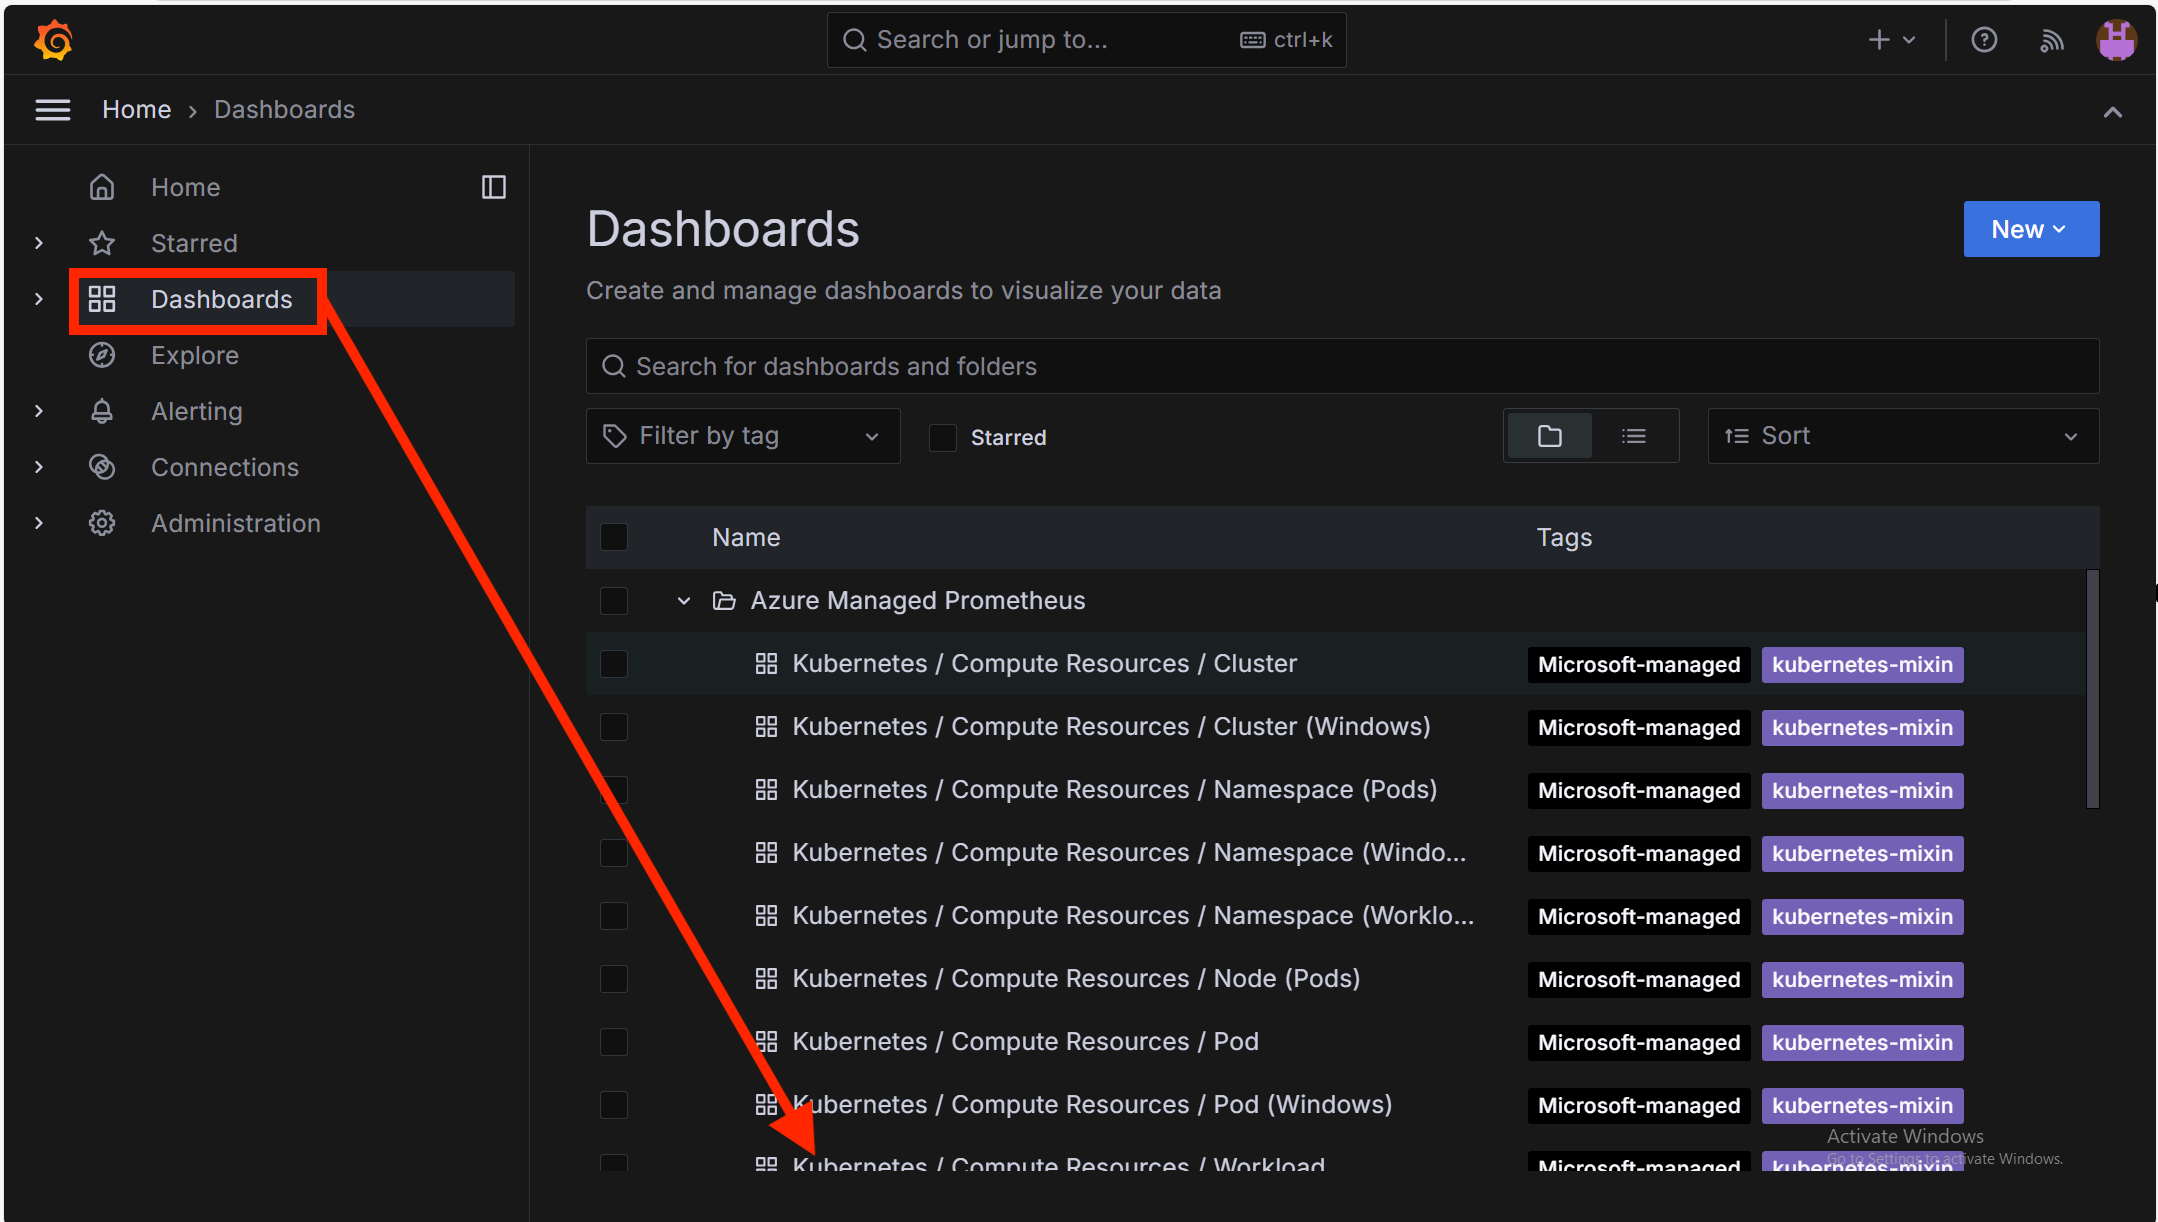Click the Home breadcrumb link
The width and height of the screenshot is (2158, 1222).
pos(137,110)
